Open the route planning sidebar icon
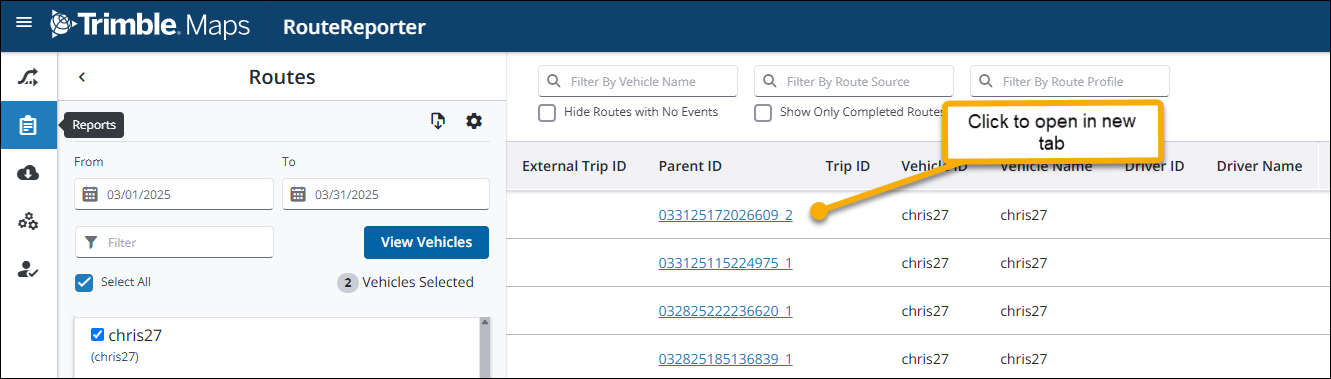Image resolution: width=1331 pixels, height=379 pixels. tap(28, 77)
